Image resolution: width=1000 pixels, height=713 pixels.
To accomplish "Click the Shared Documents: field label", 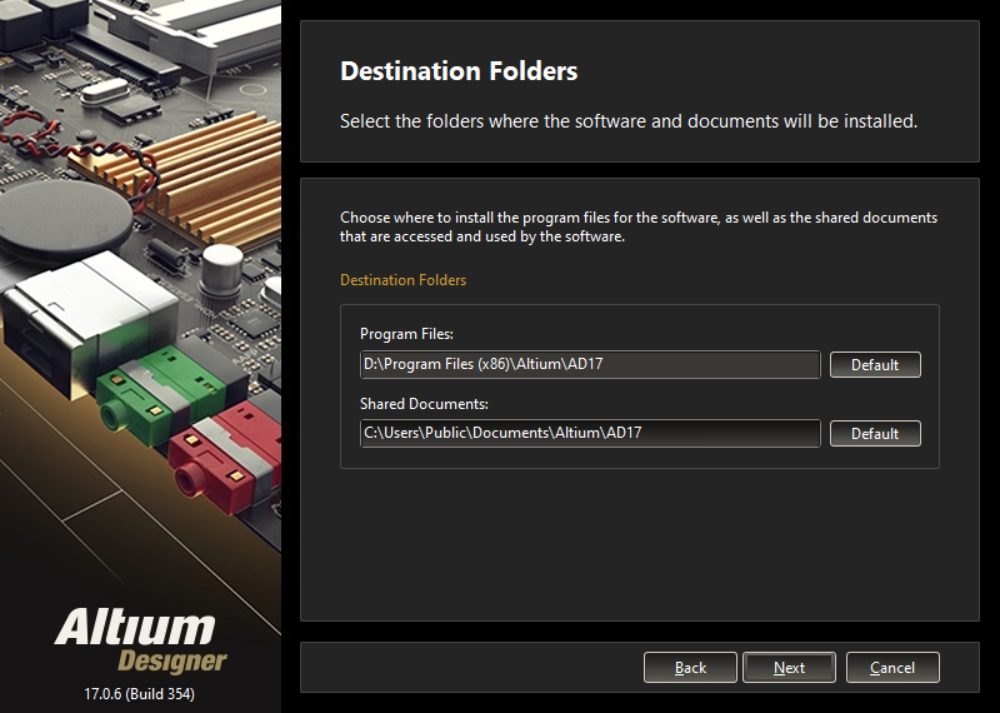I will pyautogui.click(x=424, y=404).
